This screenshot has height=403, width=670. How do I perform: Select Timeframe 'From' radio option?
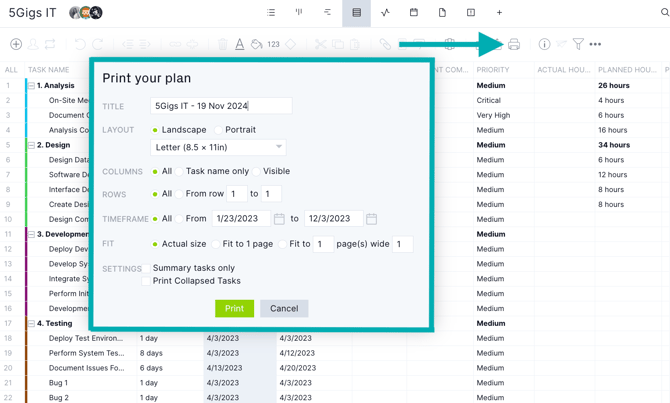pyautogui.click(x=179, y=219)
